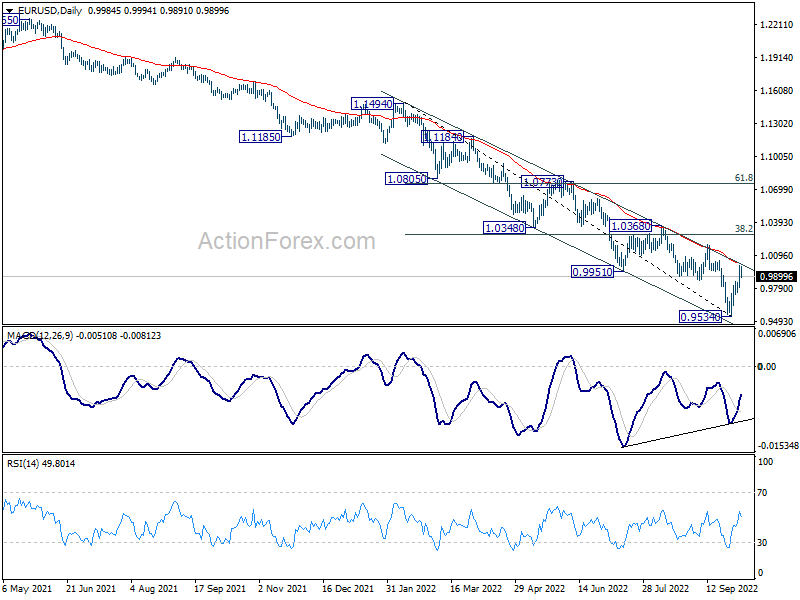Click the 0.99510 price label
The height and width of the screenshot is (600, 800).
point(592,272)
